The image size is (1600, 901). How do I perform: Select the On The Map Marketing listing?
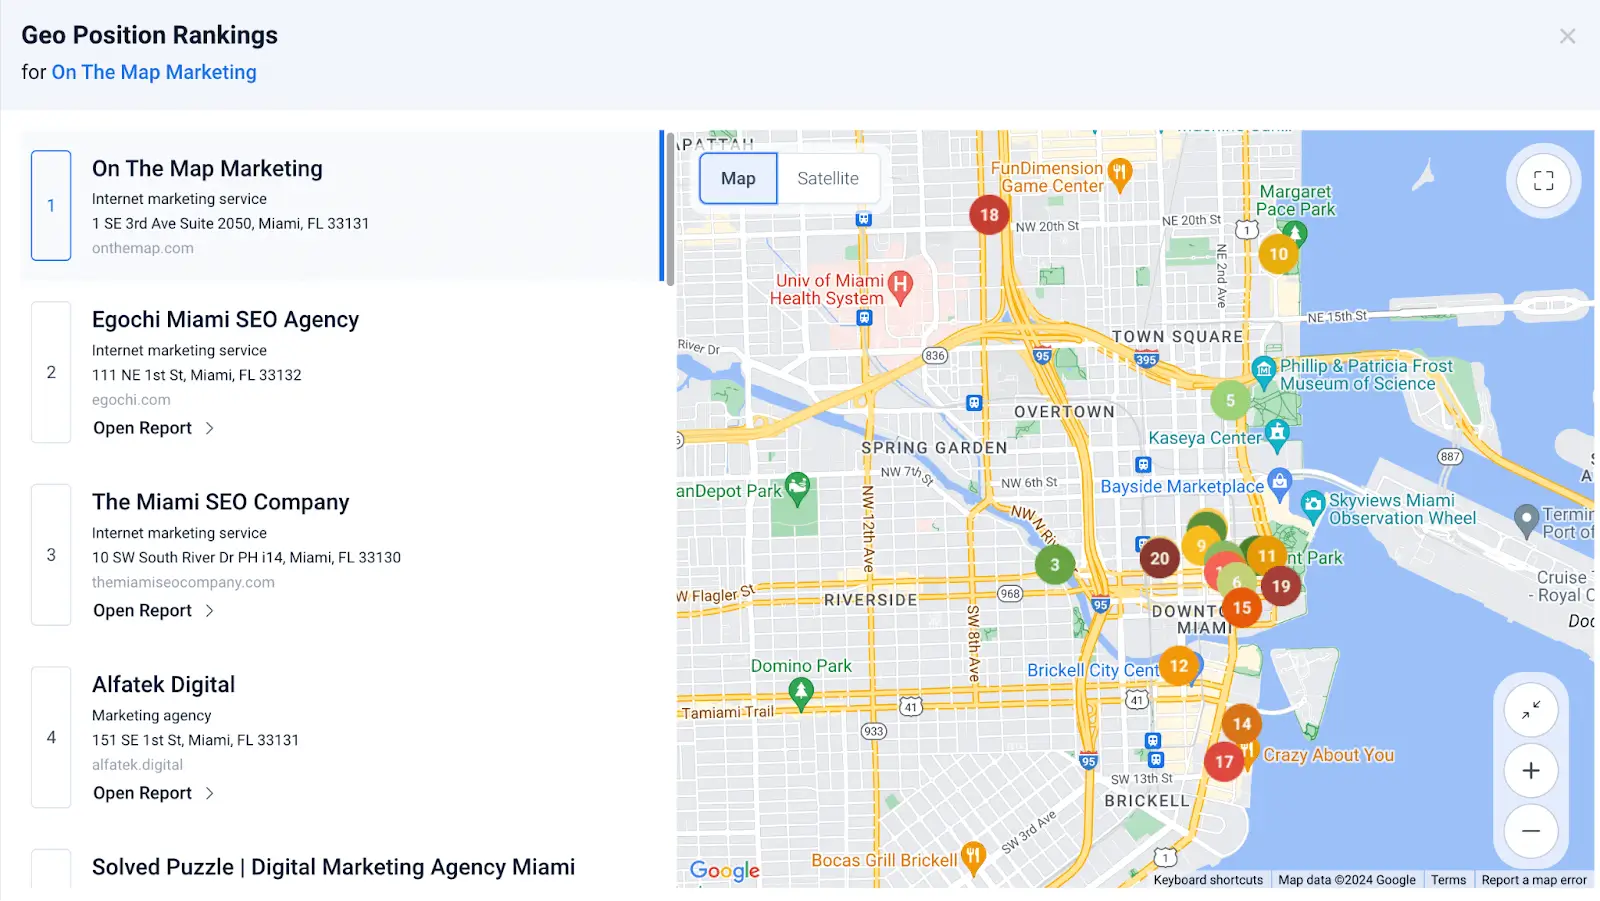pyautogui.click(x=340, y=206)
